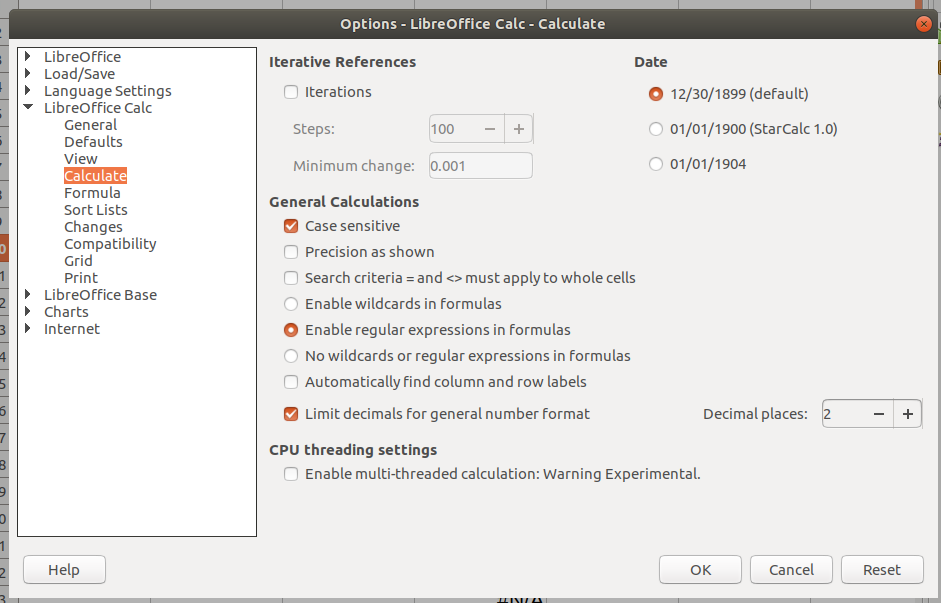The height and width of the screenshot is (603, 941).
Task: Click the Steps number field
Action: [453, 129]
